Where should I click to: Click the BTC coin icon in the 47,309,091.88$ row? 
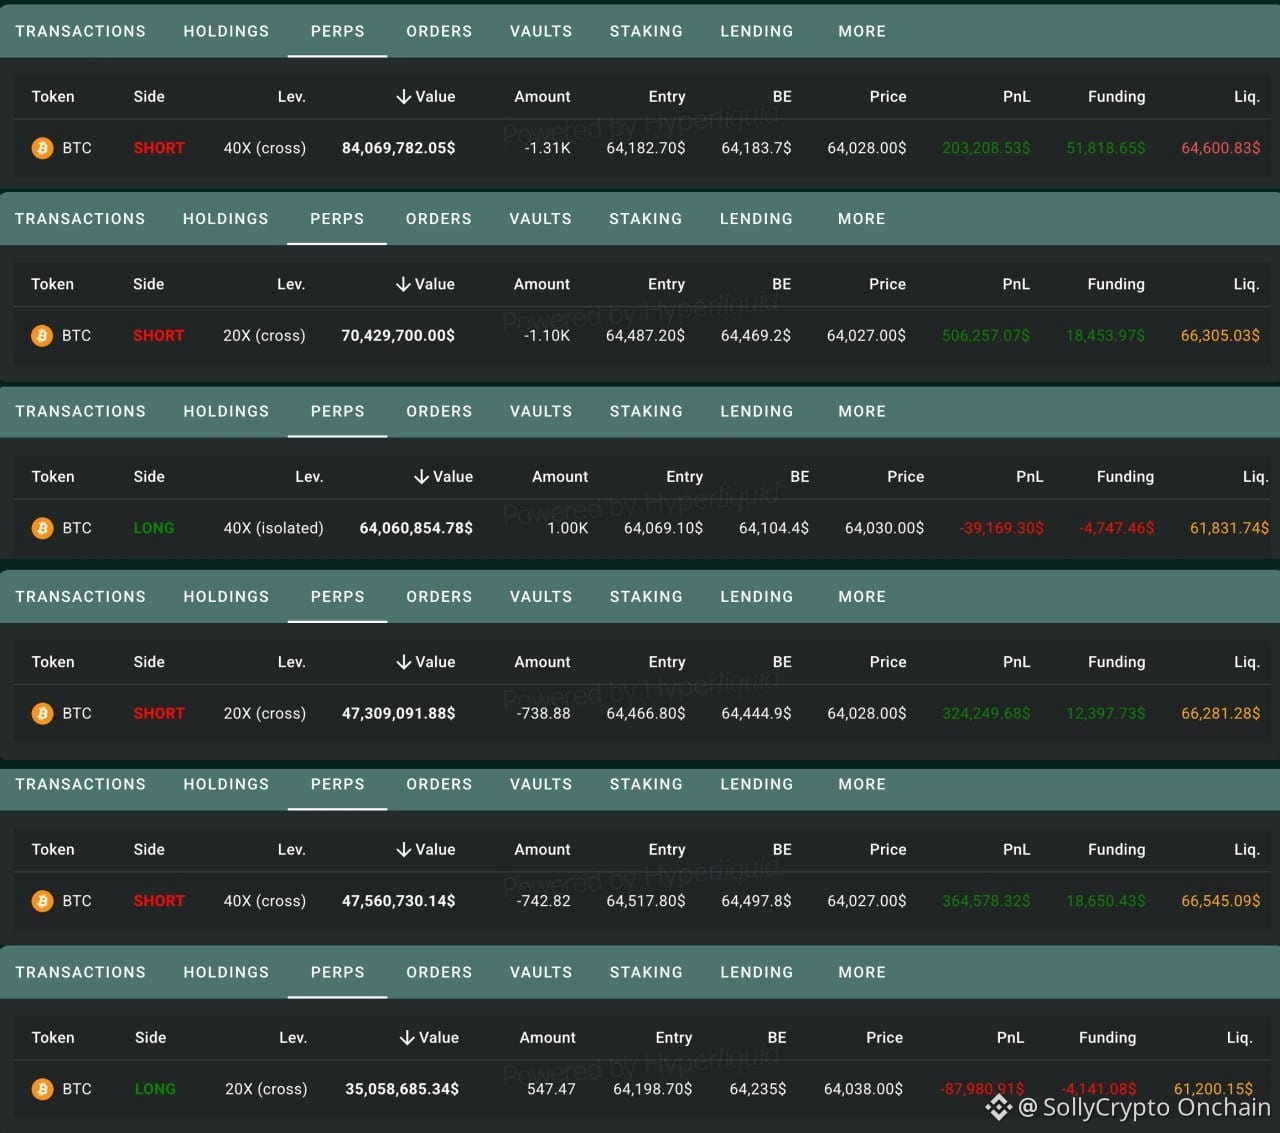[42, 714]
